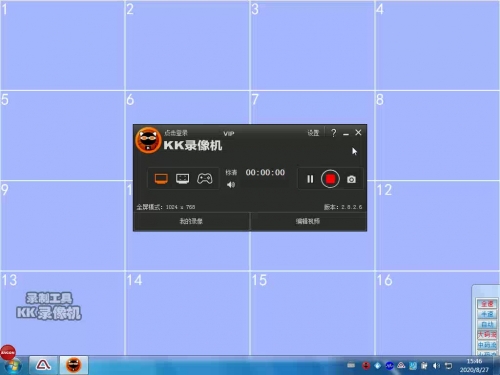
Task: Select region recording mode (monitor with corner brackets)
Action: 182,179
